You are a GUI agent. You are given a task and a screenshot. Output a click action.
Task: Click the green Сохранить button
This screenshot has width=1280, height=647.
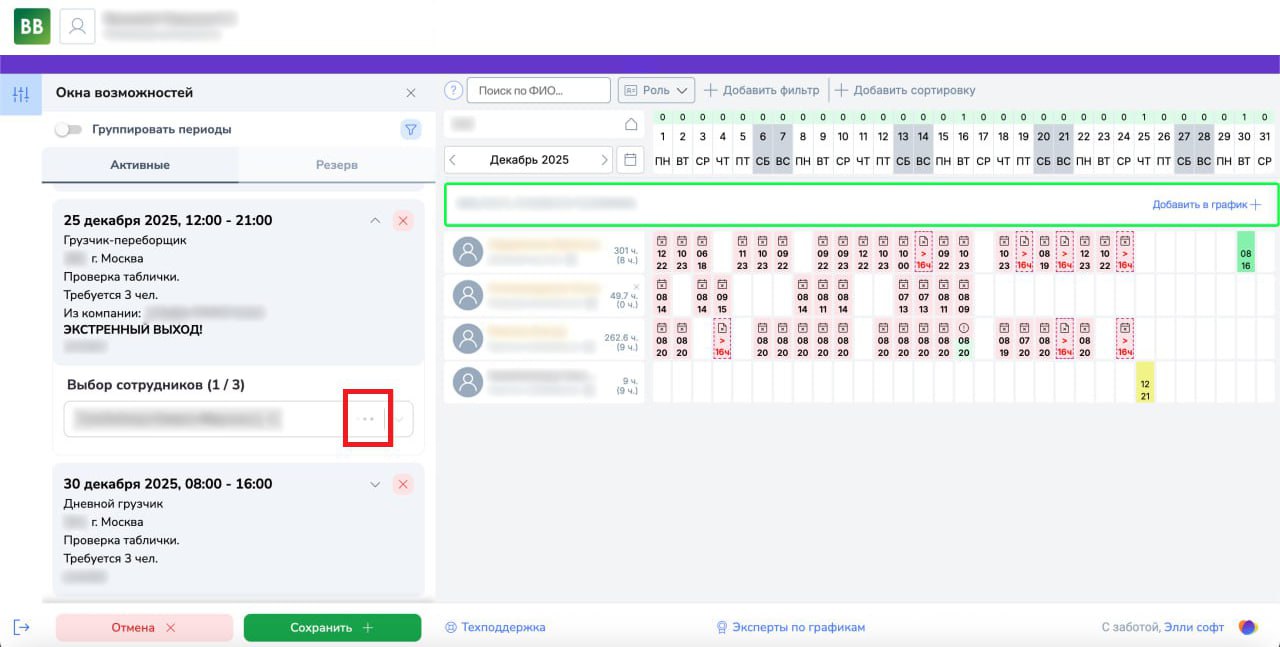pos(332,627)
